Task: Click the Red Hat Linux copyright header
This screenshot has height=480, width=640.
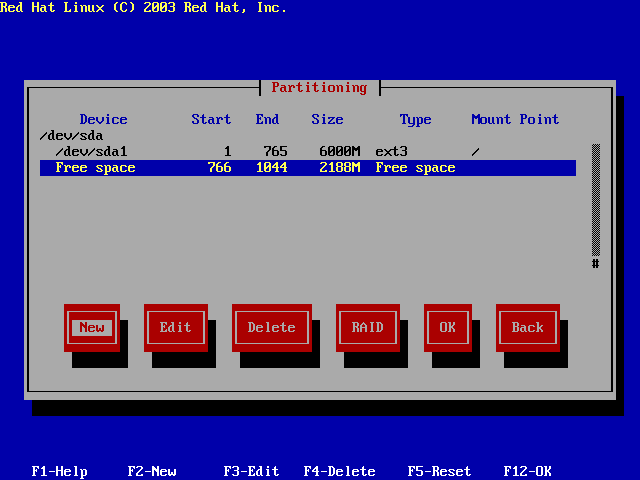Action: pyautogui.click(x=143, y=7)
